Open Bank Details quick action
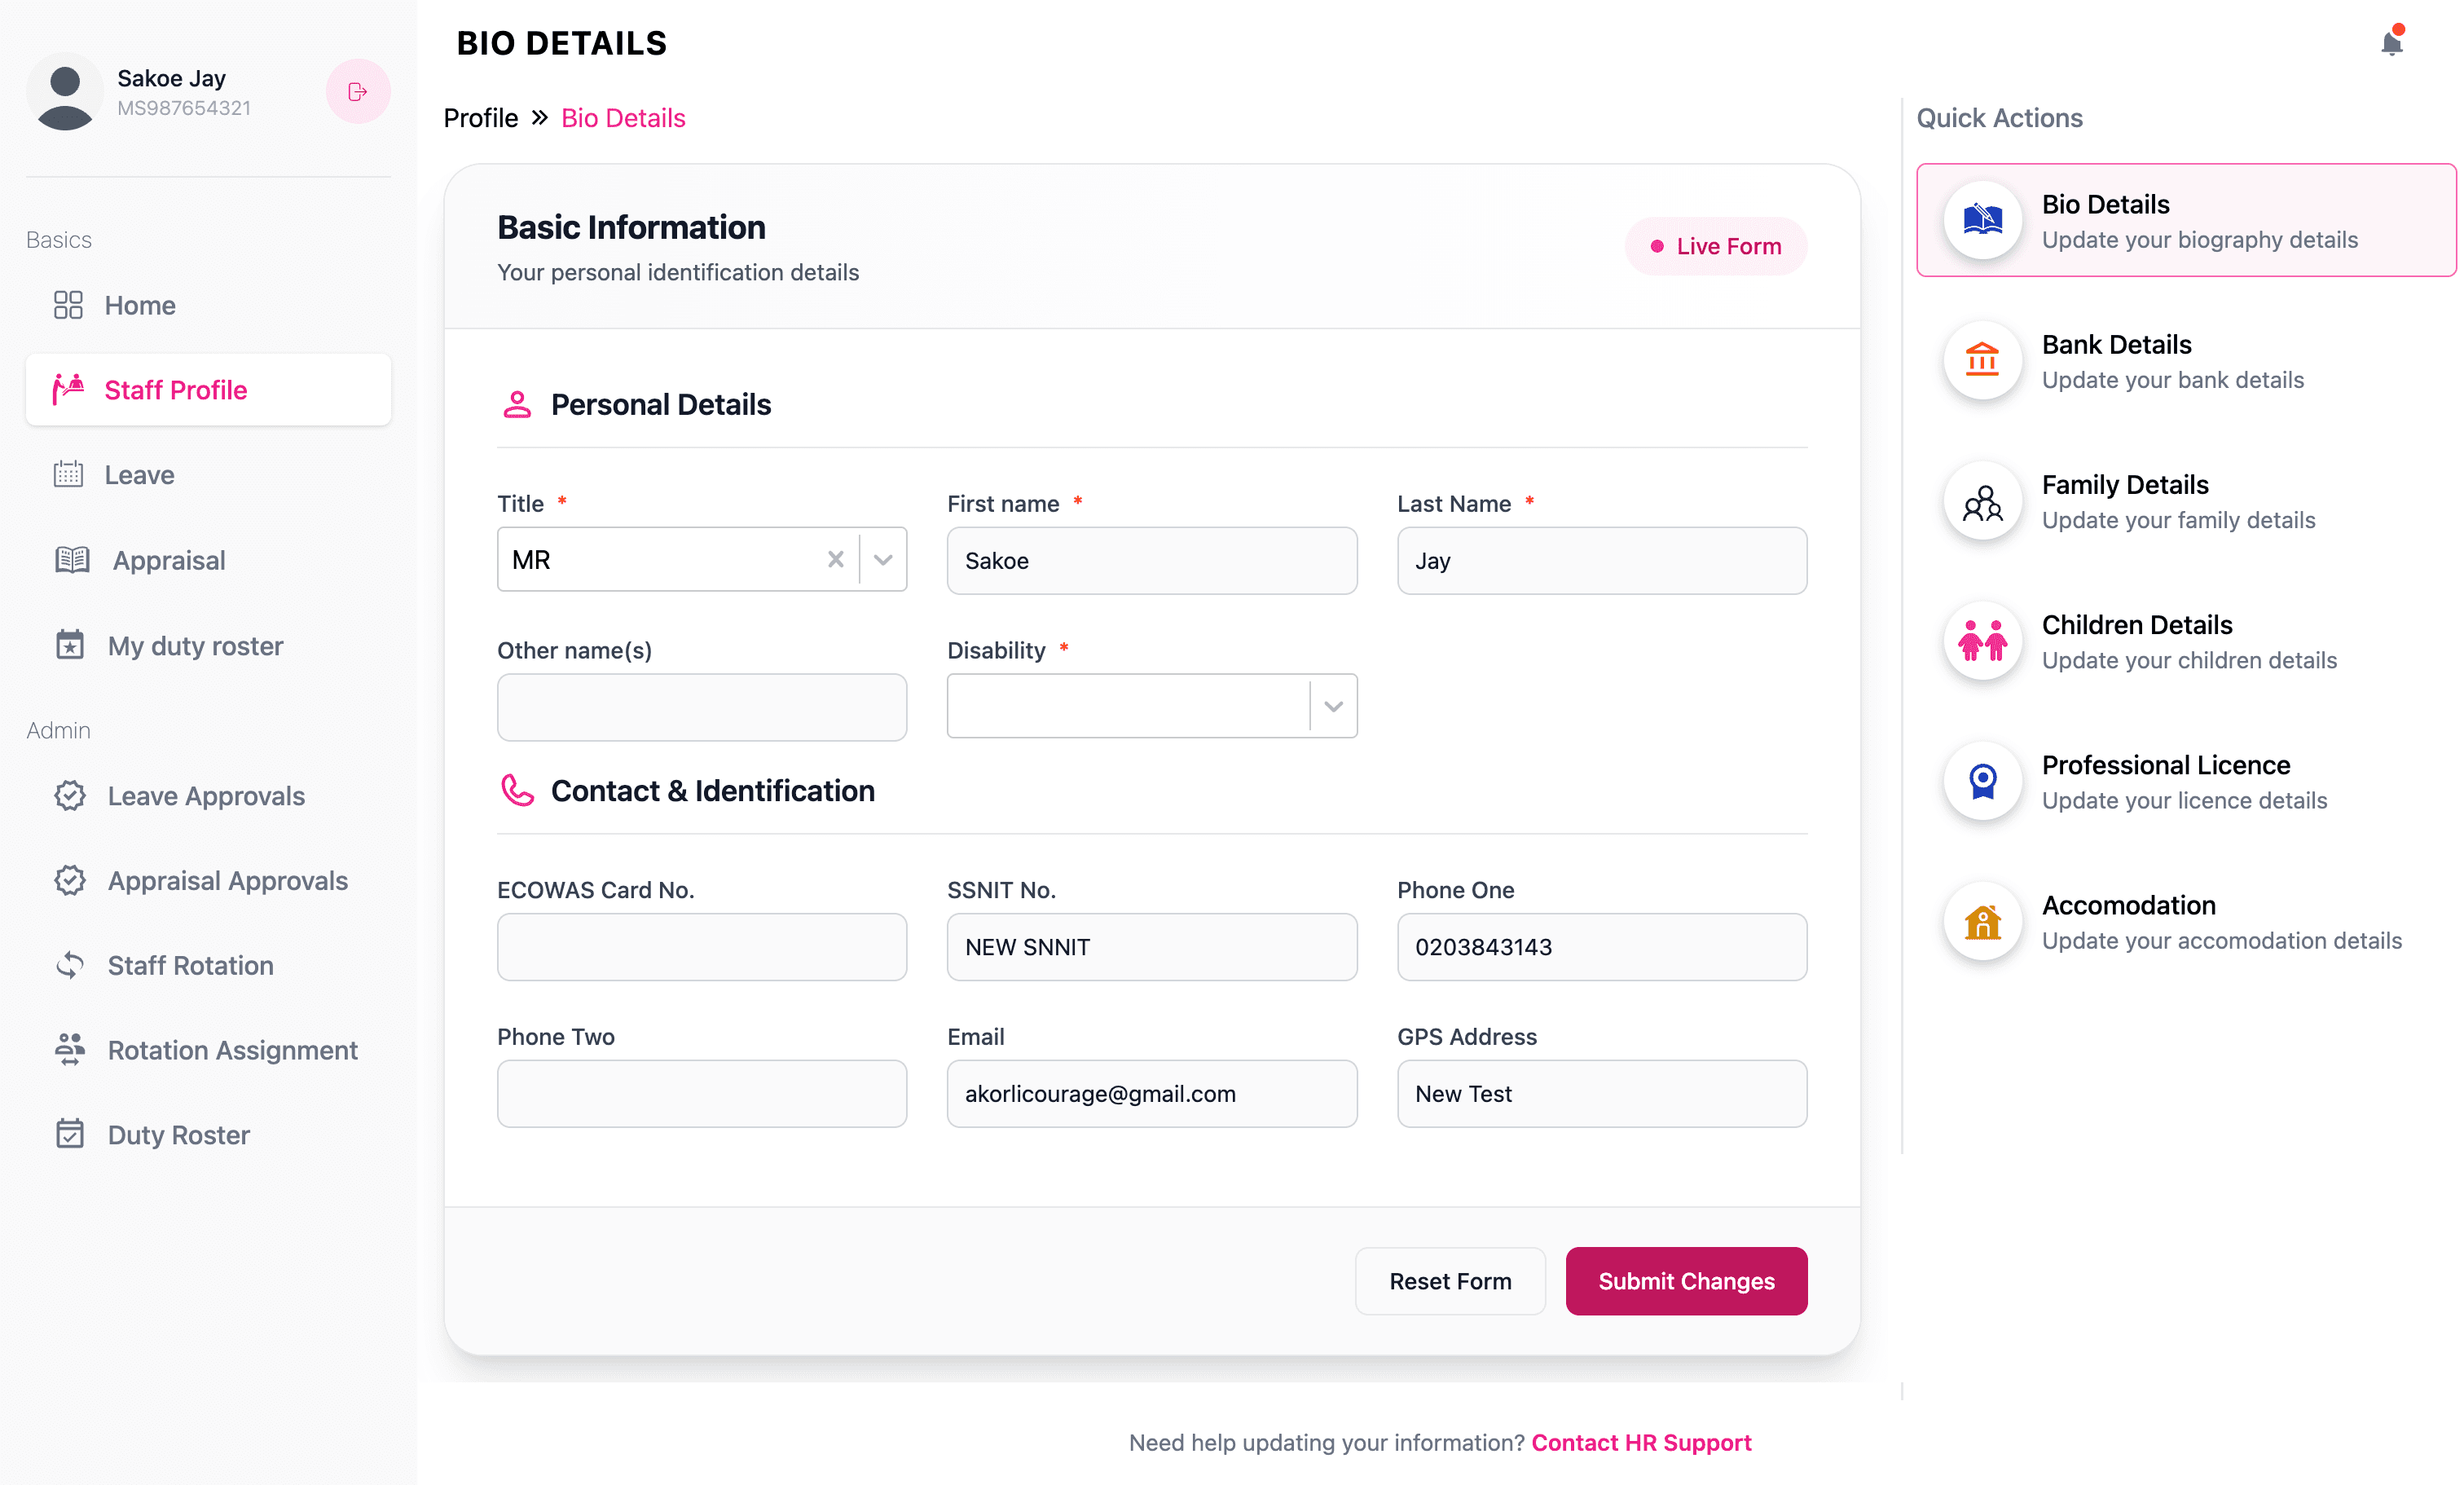 pos(2186,360)
